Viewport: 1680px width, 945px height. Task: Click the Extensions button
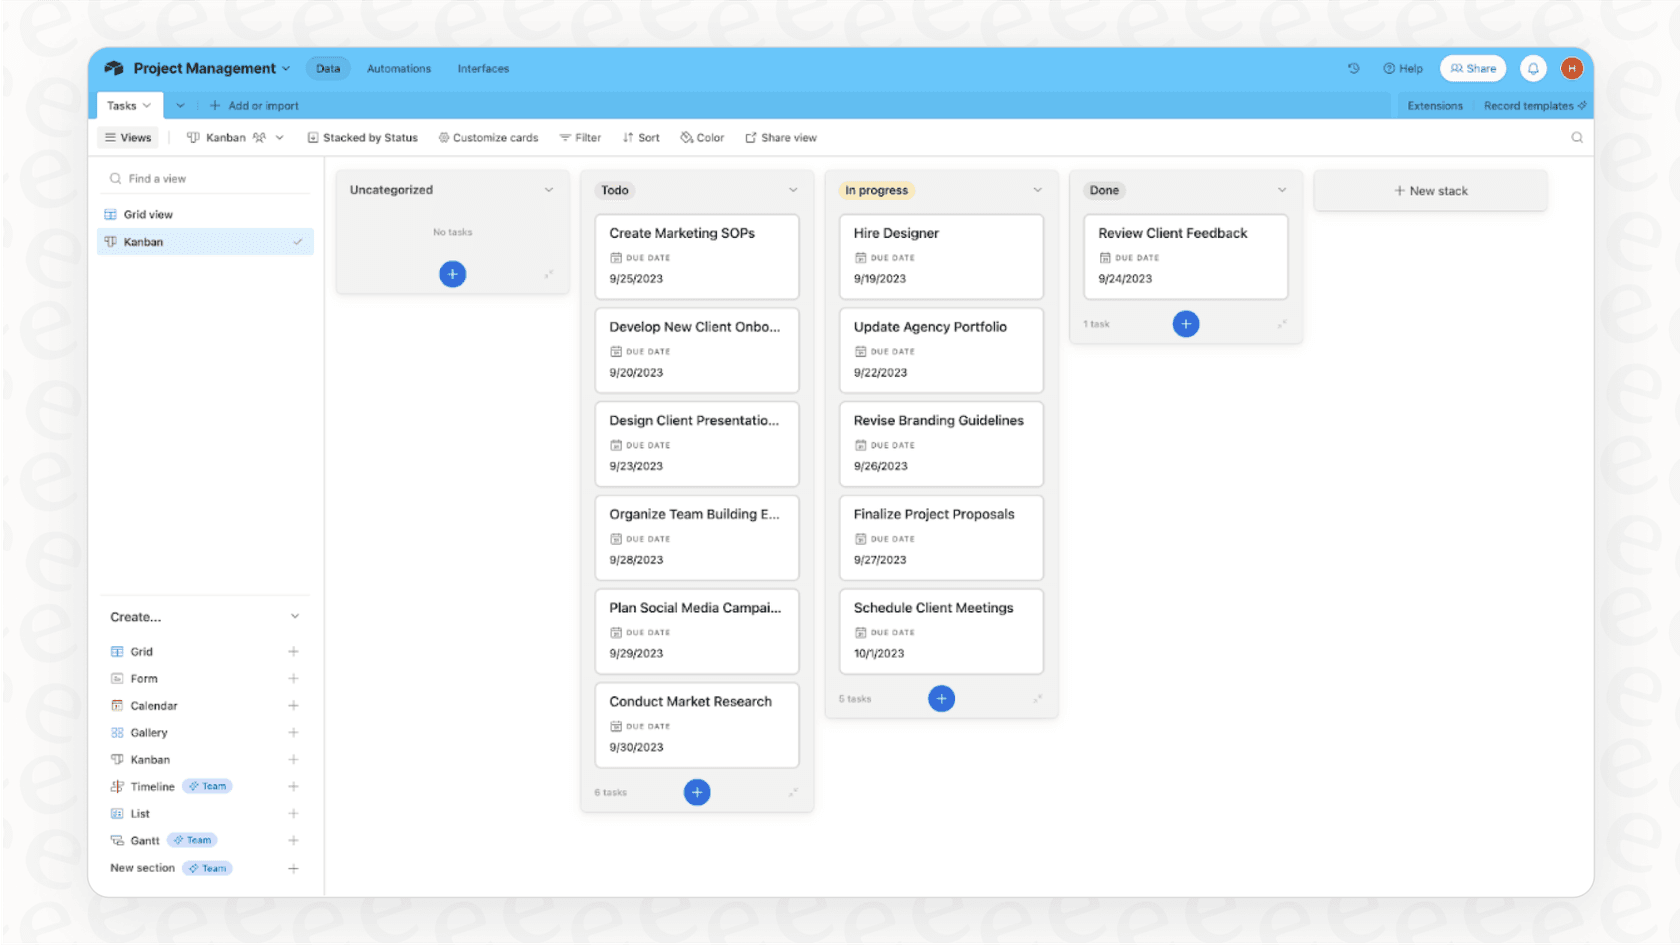click(1435, 105)
